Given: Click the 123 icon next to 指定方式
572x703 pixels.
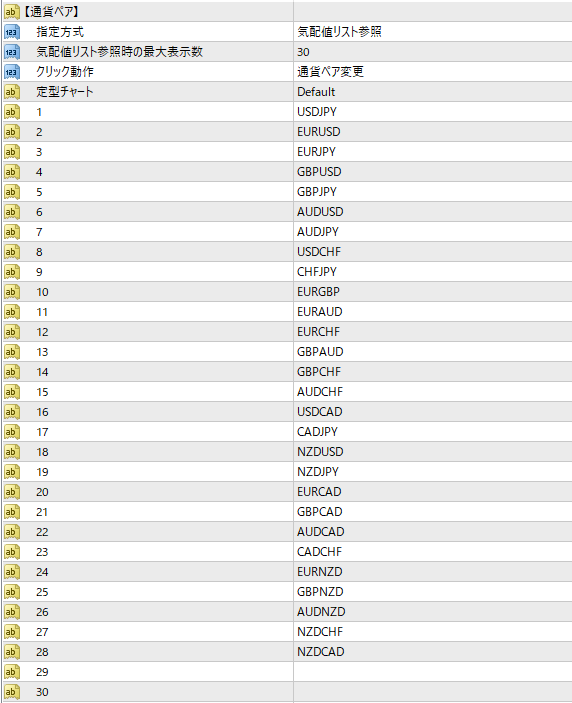Looking at the screenshot, I should click(x=12, y=32).
